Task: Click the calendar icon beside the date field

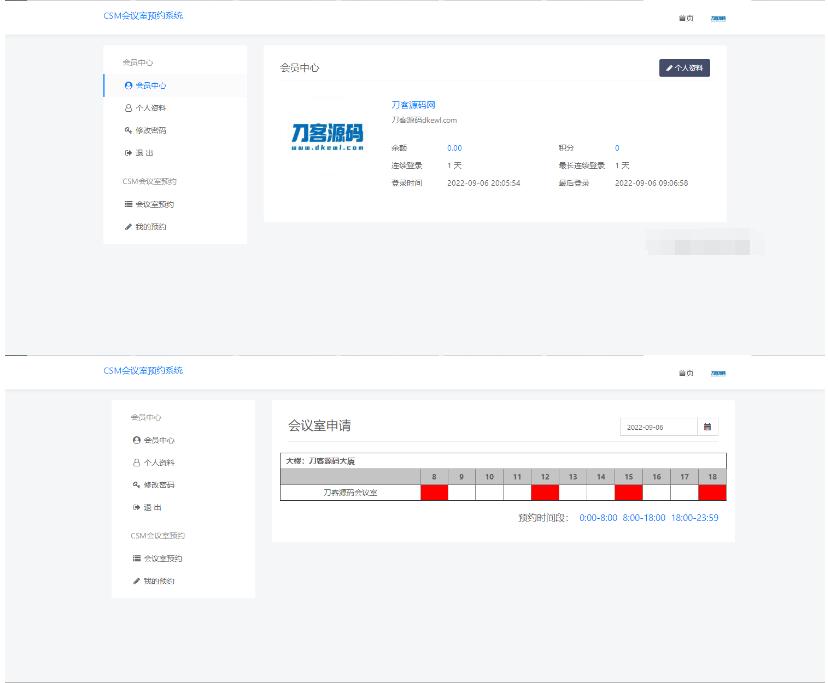Action: (708, 424)
